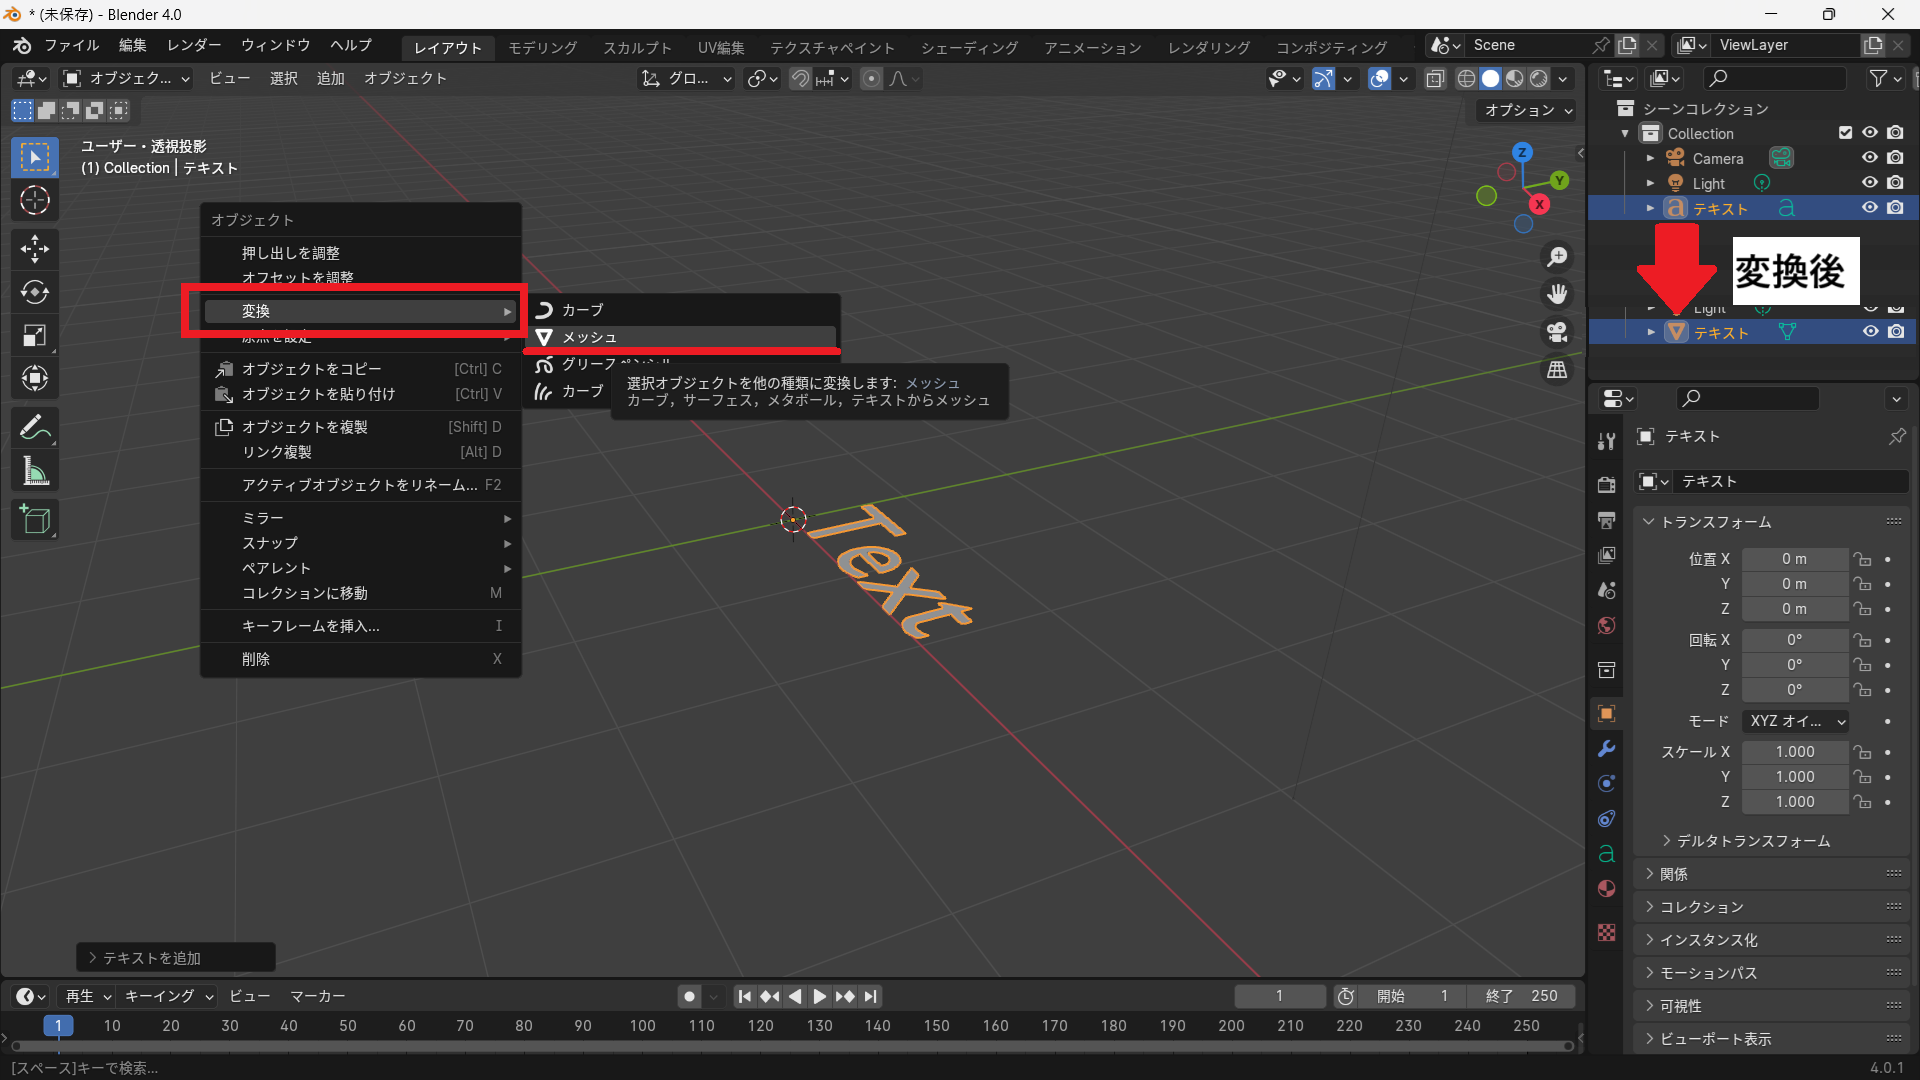Select the Move tool in toolbar
The image size is (1920, 1080).
tap(35, 249)
